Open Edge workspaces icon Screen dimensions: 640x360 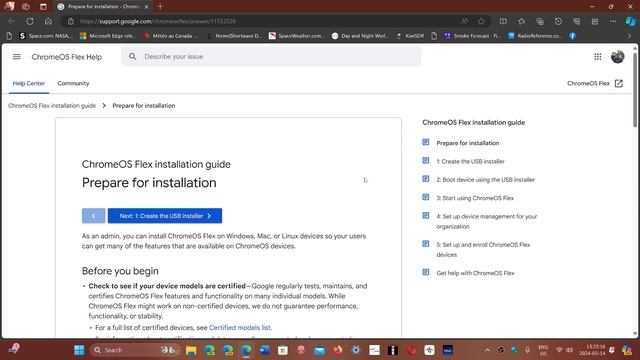click(x=26, y=7)
